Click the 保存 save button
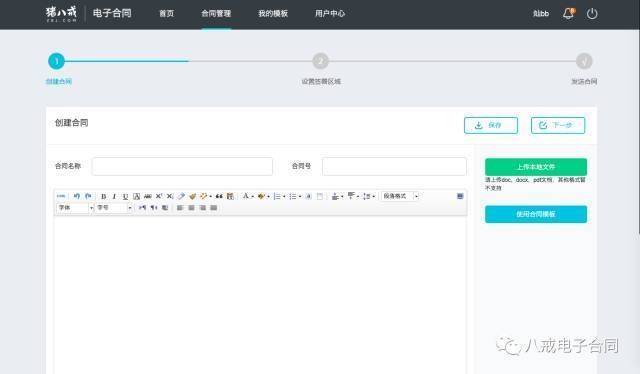Image resolution: width=640 pixels, height=374 pixels. click(x=491, y=125)
